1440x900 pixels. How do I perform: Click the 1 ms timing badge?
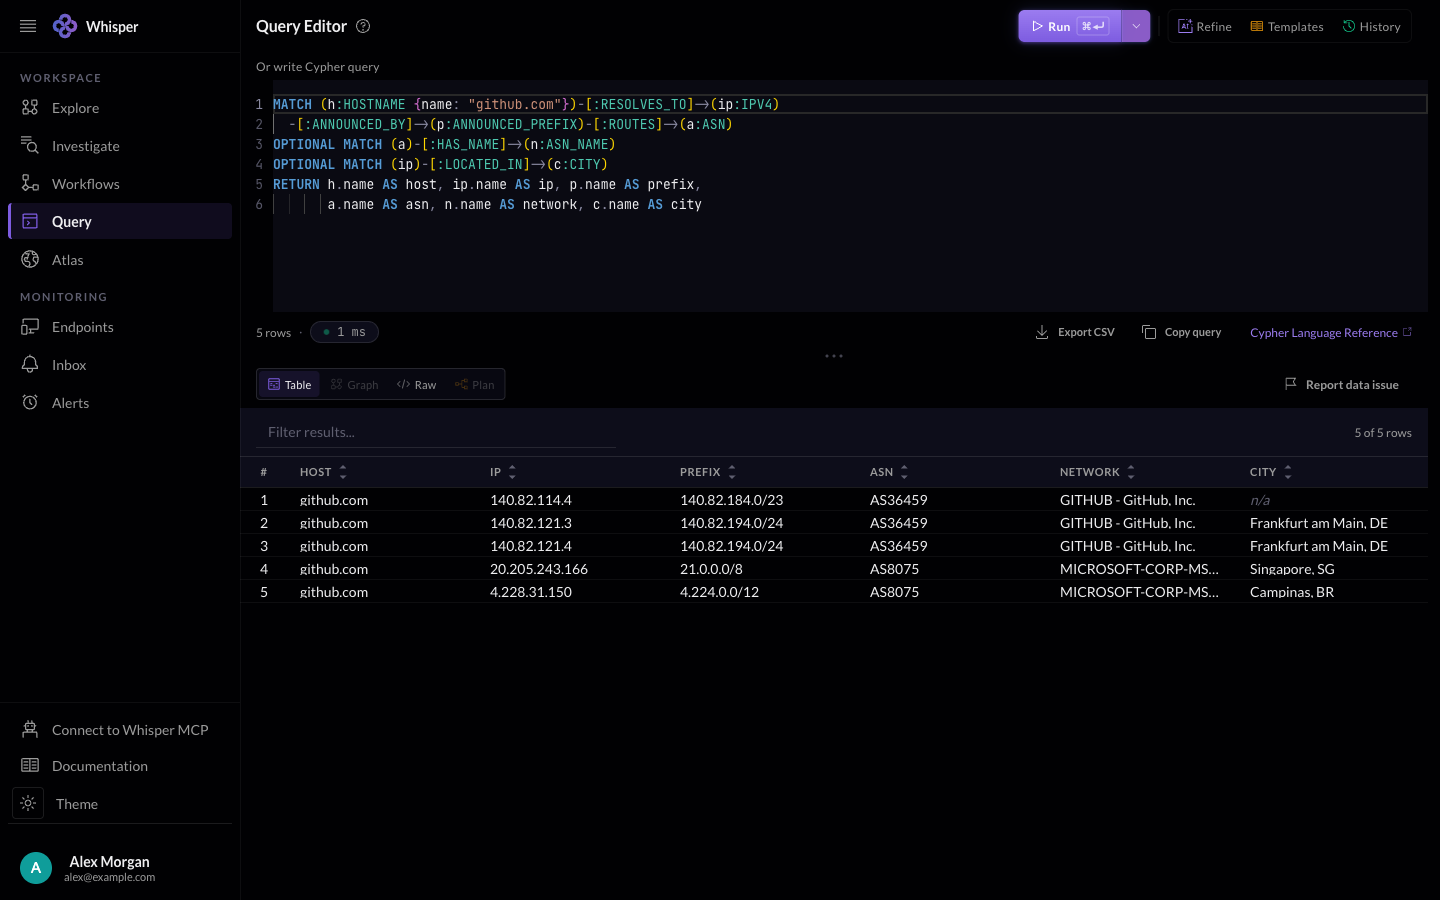click(344, 332)
